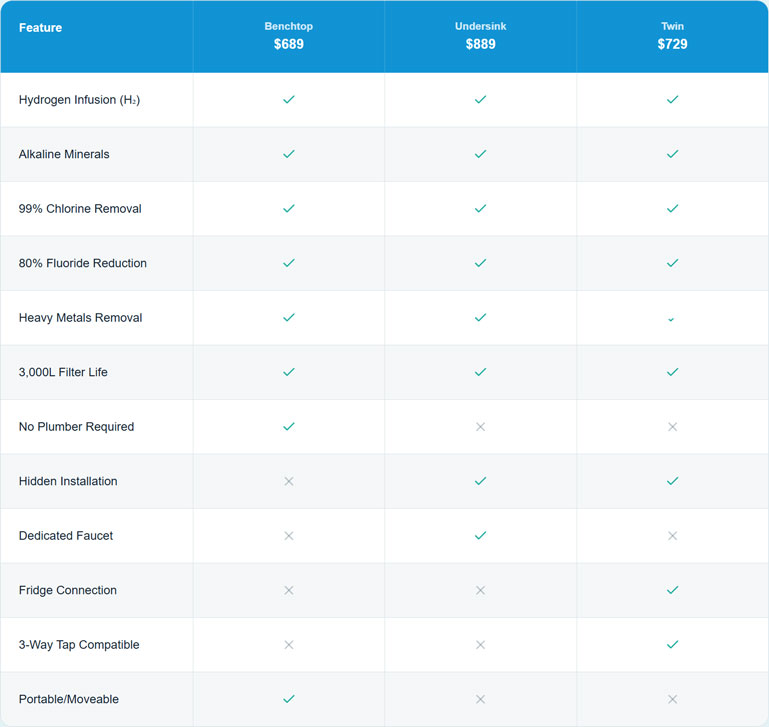Click the Portable/Moveable row label
This screenshot has width=769, height=727.
pyautogui.click(x=68, y=699)
